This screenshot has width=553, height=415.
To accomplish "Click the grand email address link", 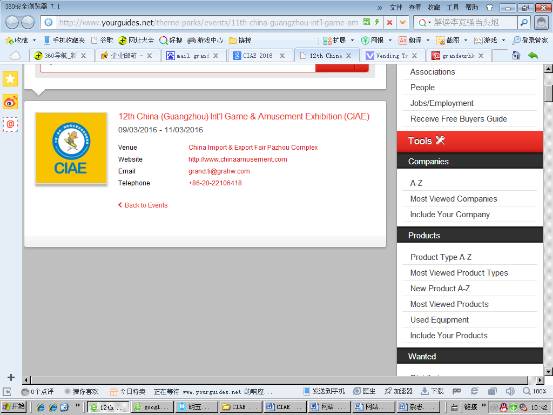I will (219, 171).
